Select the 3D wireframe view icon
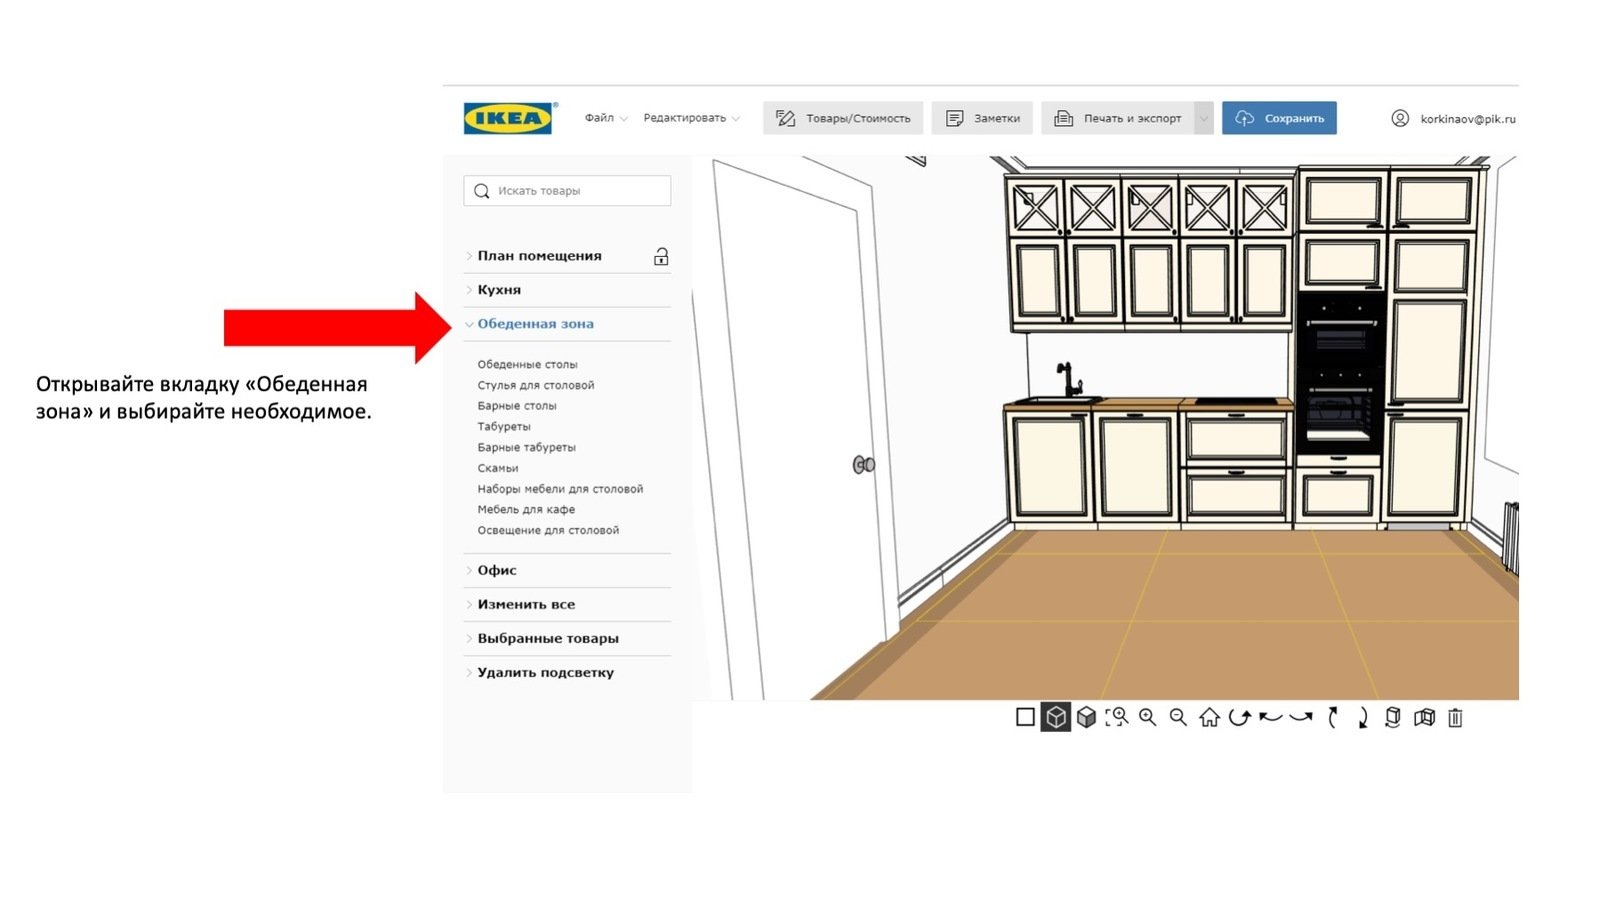The image size is (1600, 900). point(1056,717)
